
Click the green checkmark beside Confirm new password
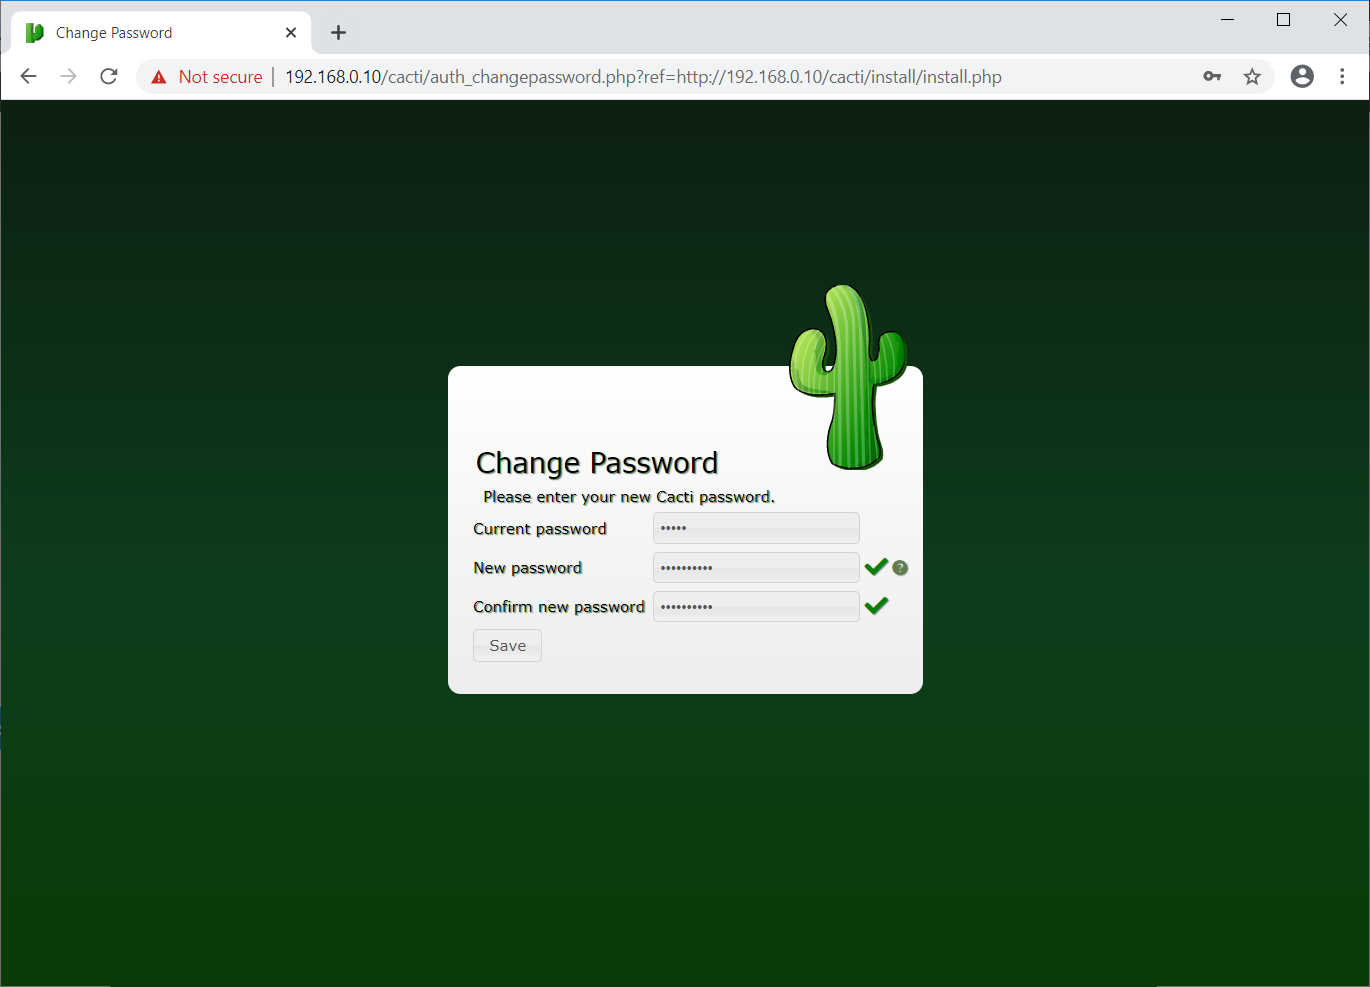[x=876, y=605]
